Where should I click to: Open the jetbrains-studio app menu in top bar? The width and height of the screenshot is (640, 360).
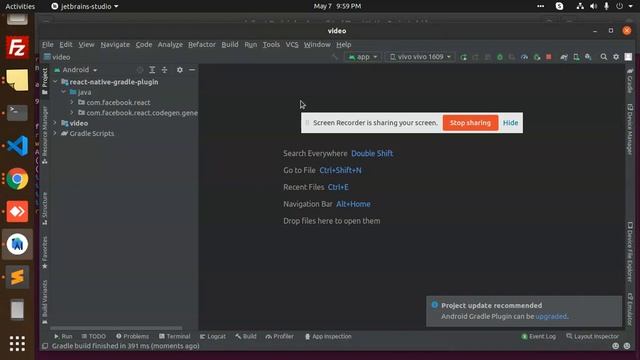pos(85,6)
